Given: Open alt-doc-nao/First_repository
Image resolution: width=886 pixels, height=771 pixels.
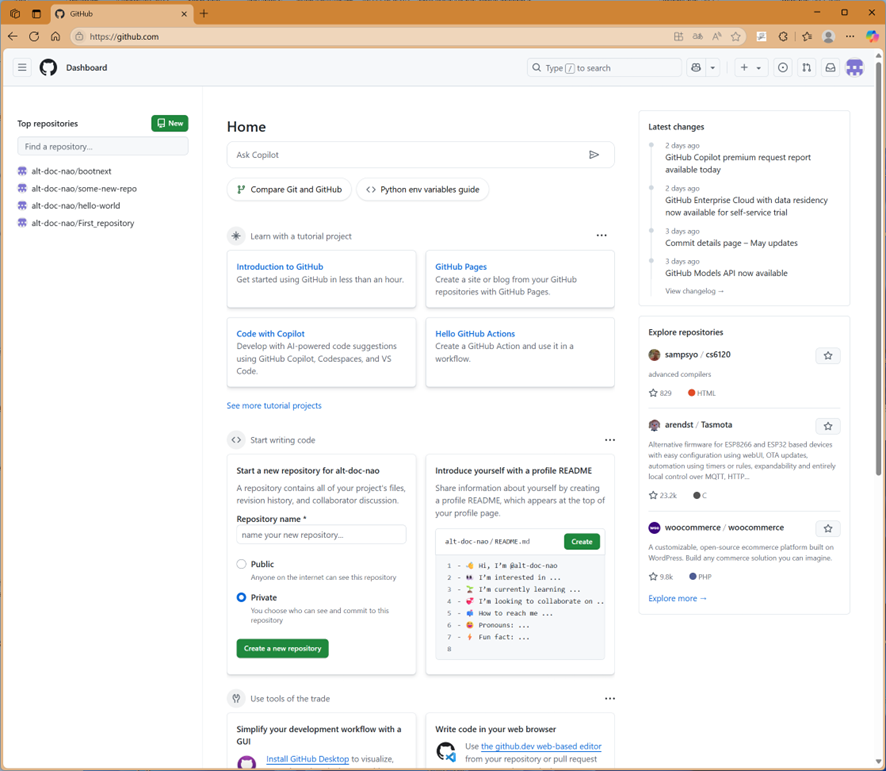Looking at the screenshot, I should tap(83, 223).
